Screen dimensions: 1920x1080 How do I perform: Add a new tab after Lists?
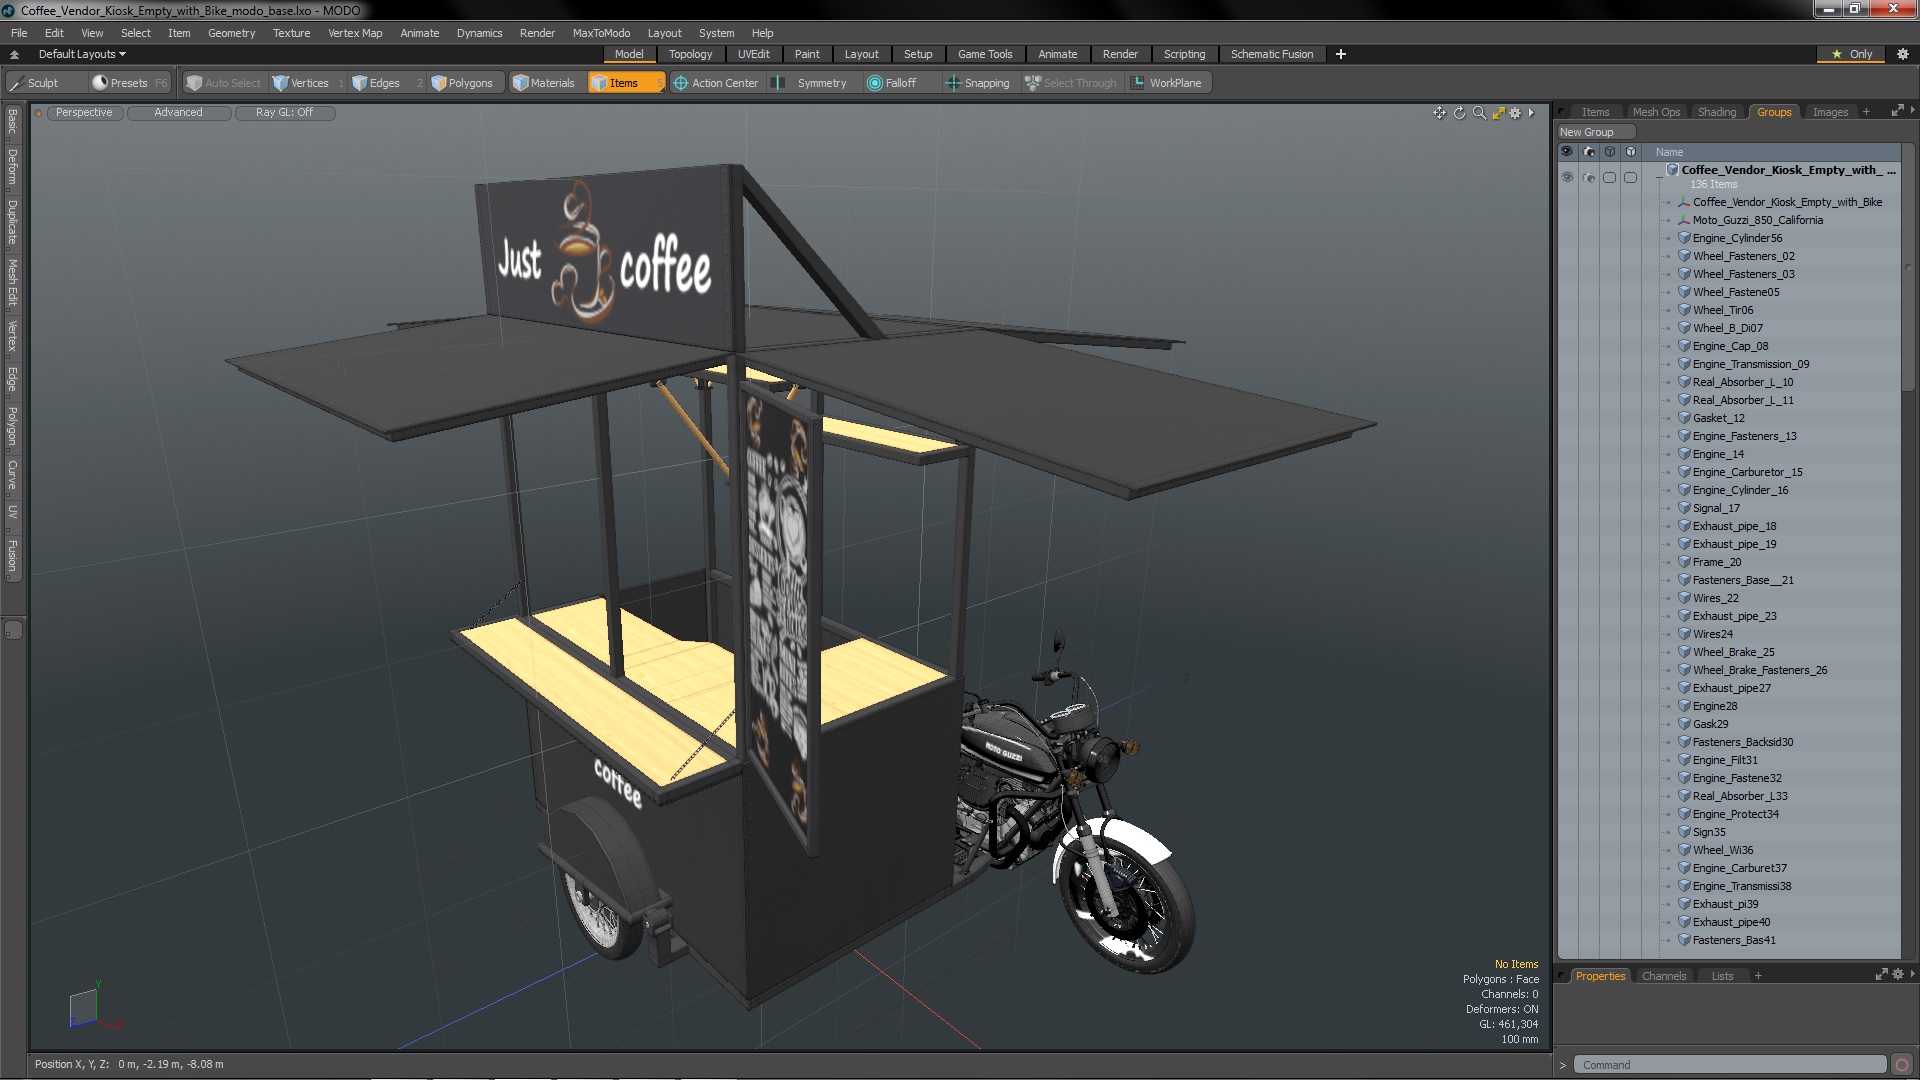tap(1757, 976)
